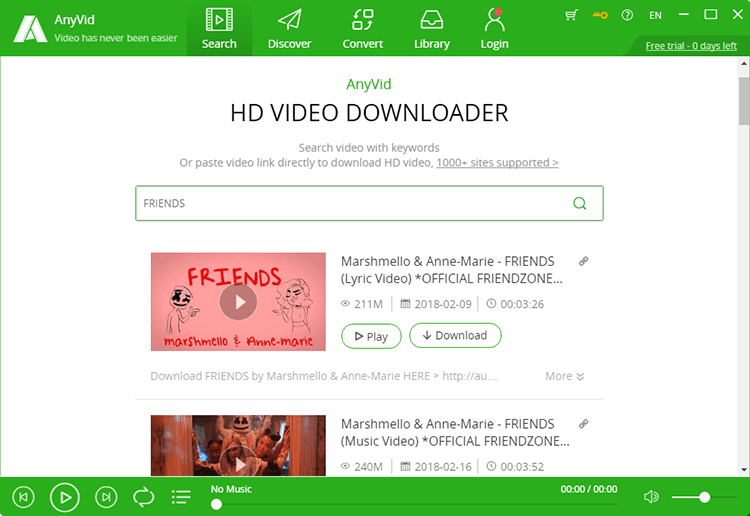
Task: Open the Search tab
Action: (x=219, y=28)
